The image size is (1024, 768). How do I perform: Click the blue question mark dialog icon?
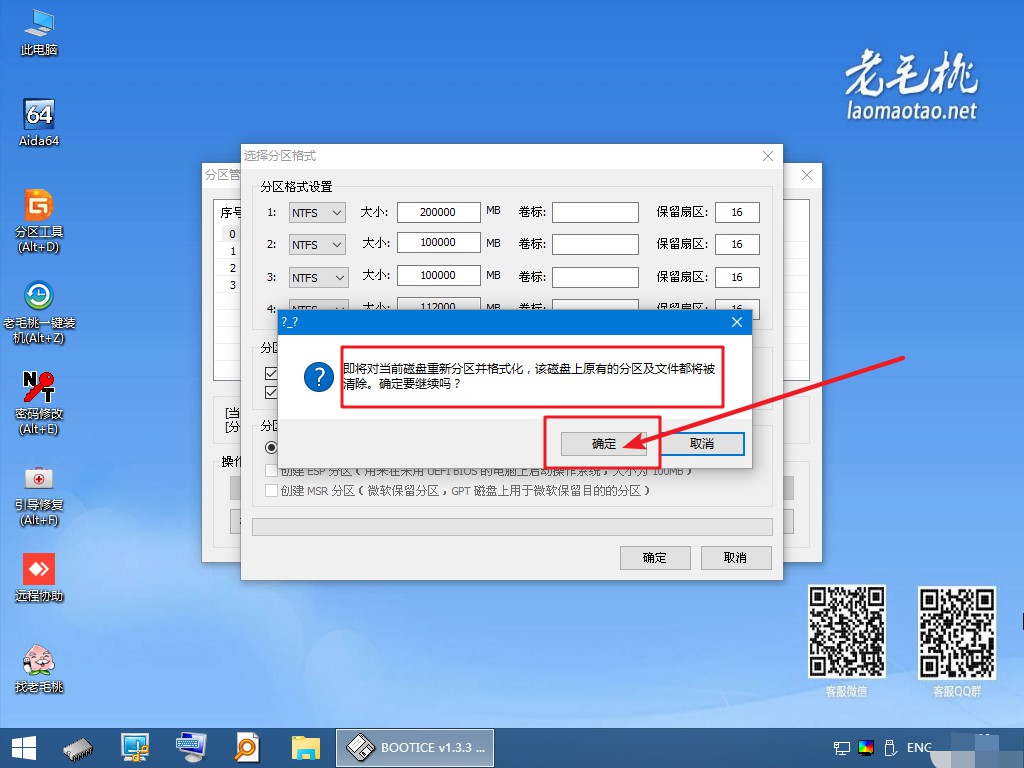pyautogui.click(x=319, y=377)
